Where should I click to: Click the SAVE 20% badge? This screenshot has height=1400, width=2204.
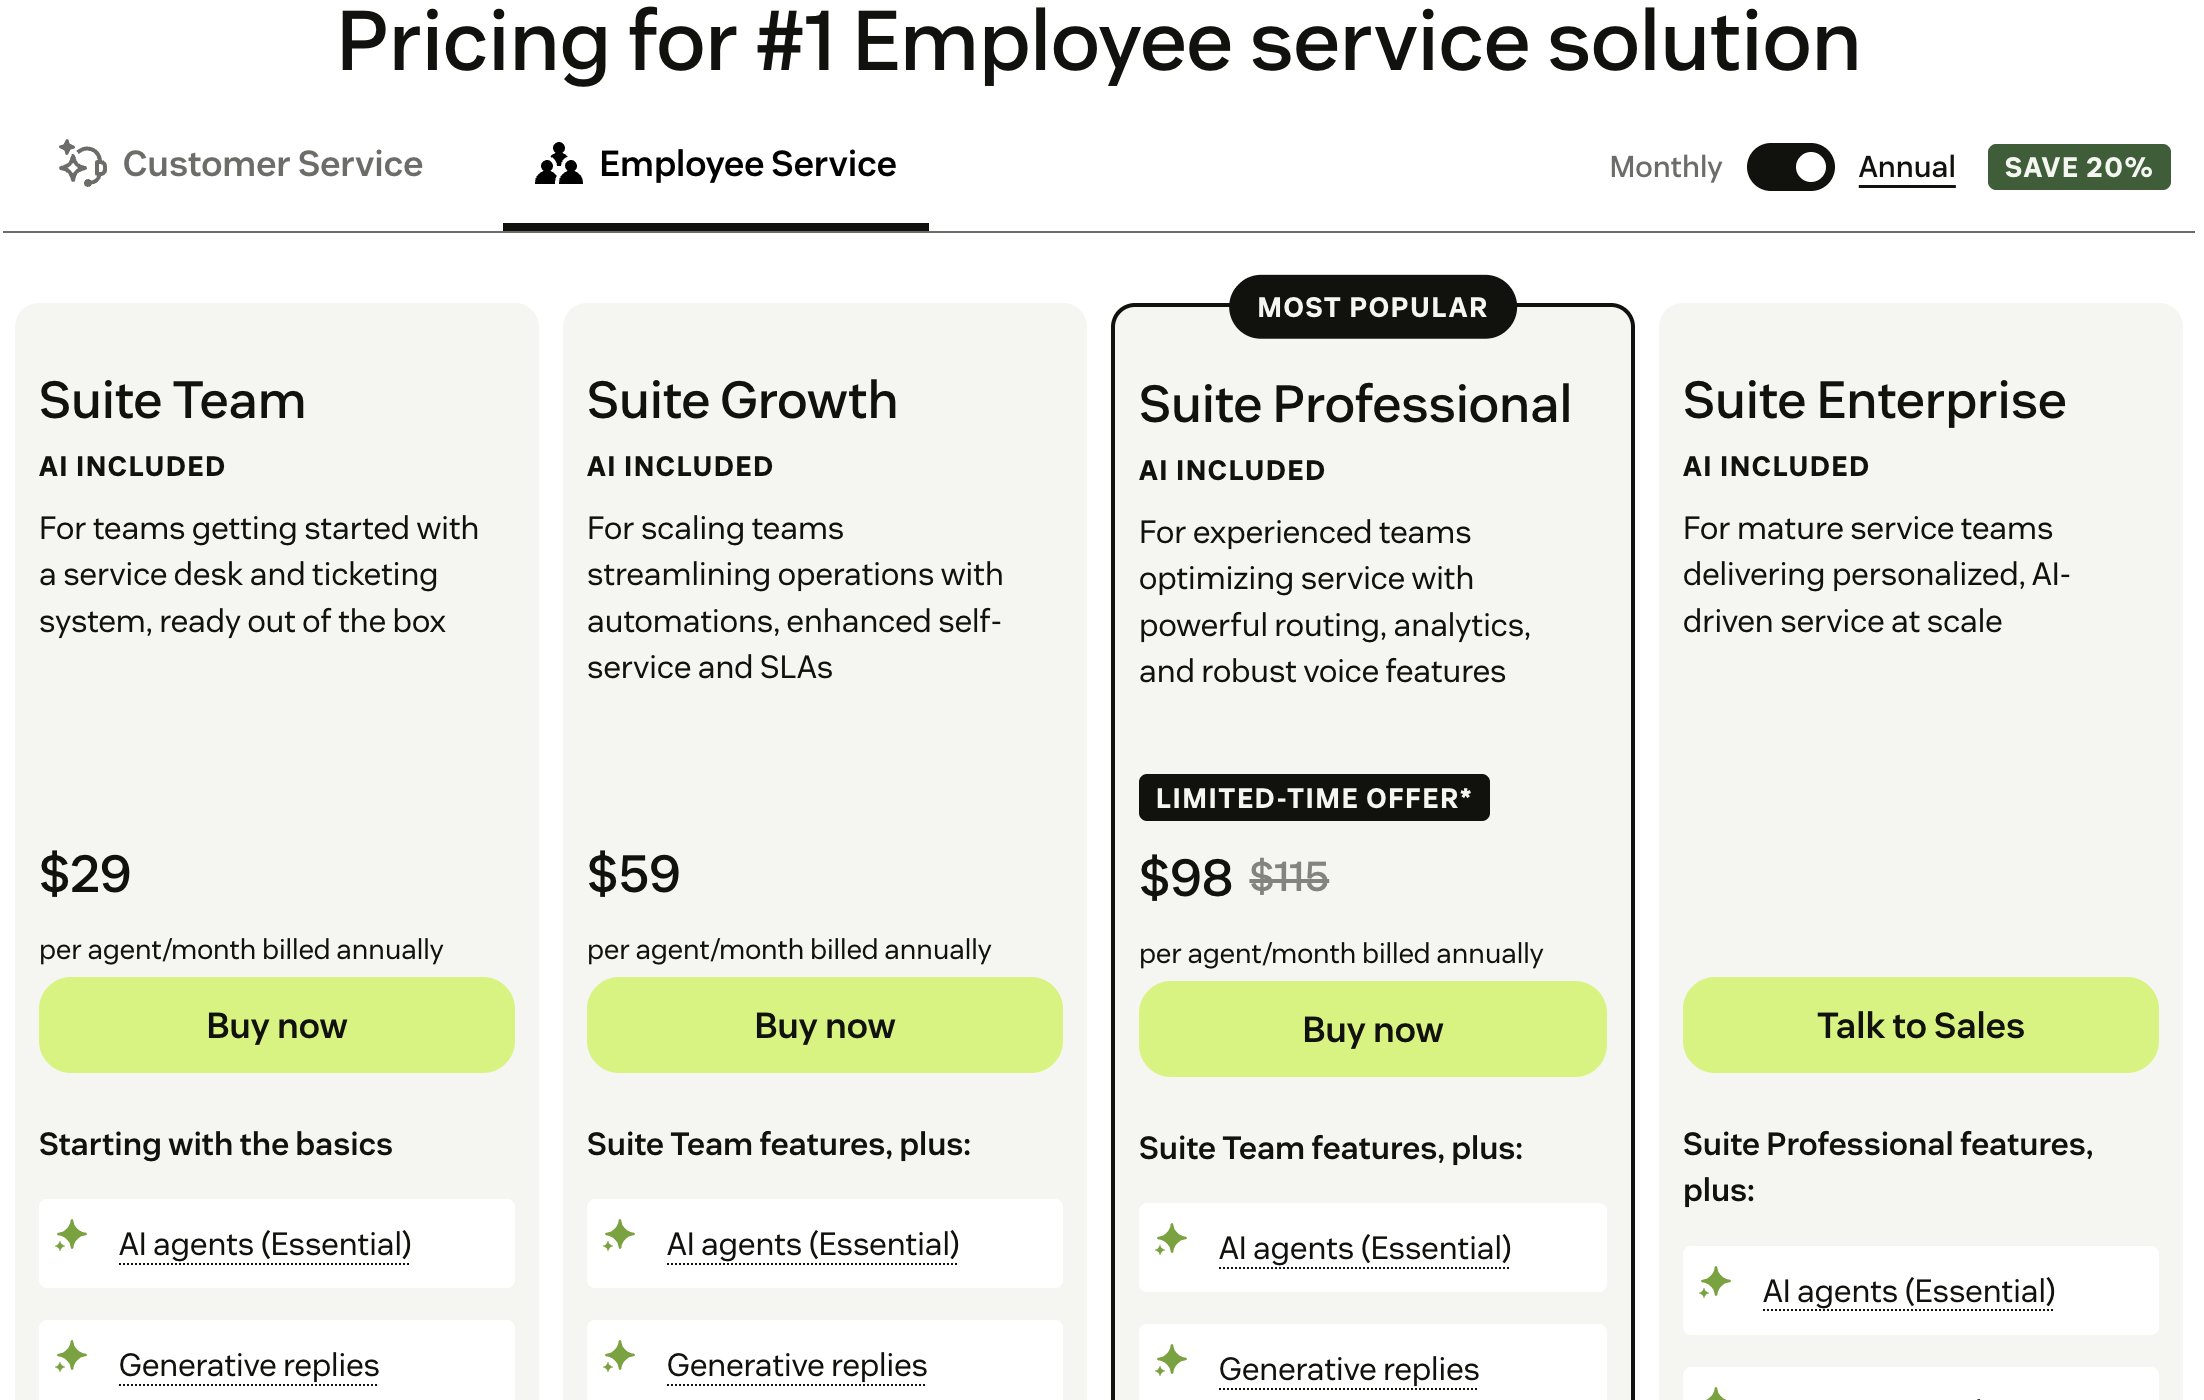(x=2078, y=167)
